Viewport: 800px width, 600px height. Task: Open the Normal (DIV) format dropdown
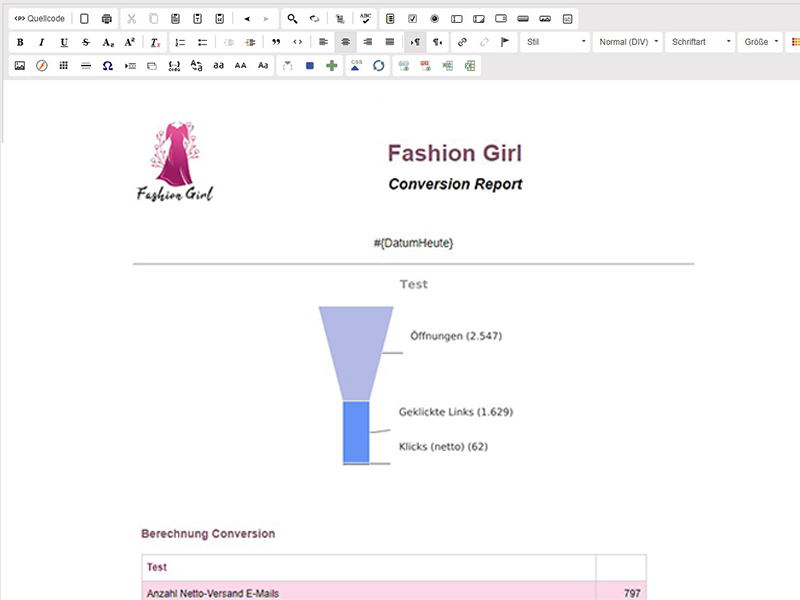[x=628, y=42]
